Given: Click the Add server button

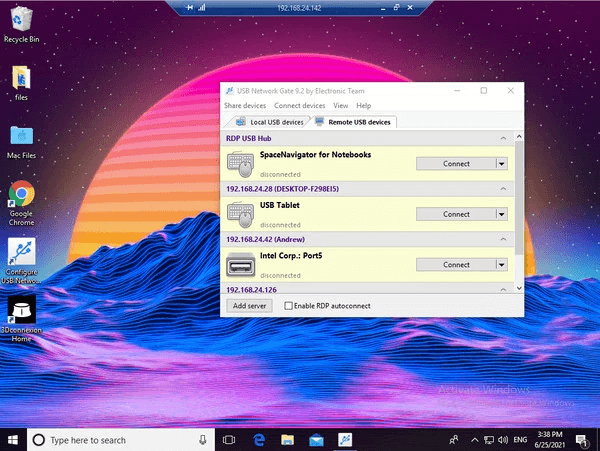Looking at the screenshot, I should pos(249,305).
